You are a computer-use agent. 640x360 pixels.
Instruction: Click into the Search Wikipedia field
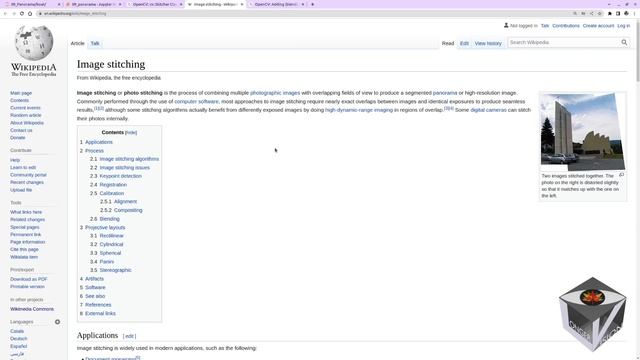[563, 42]
